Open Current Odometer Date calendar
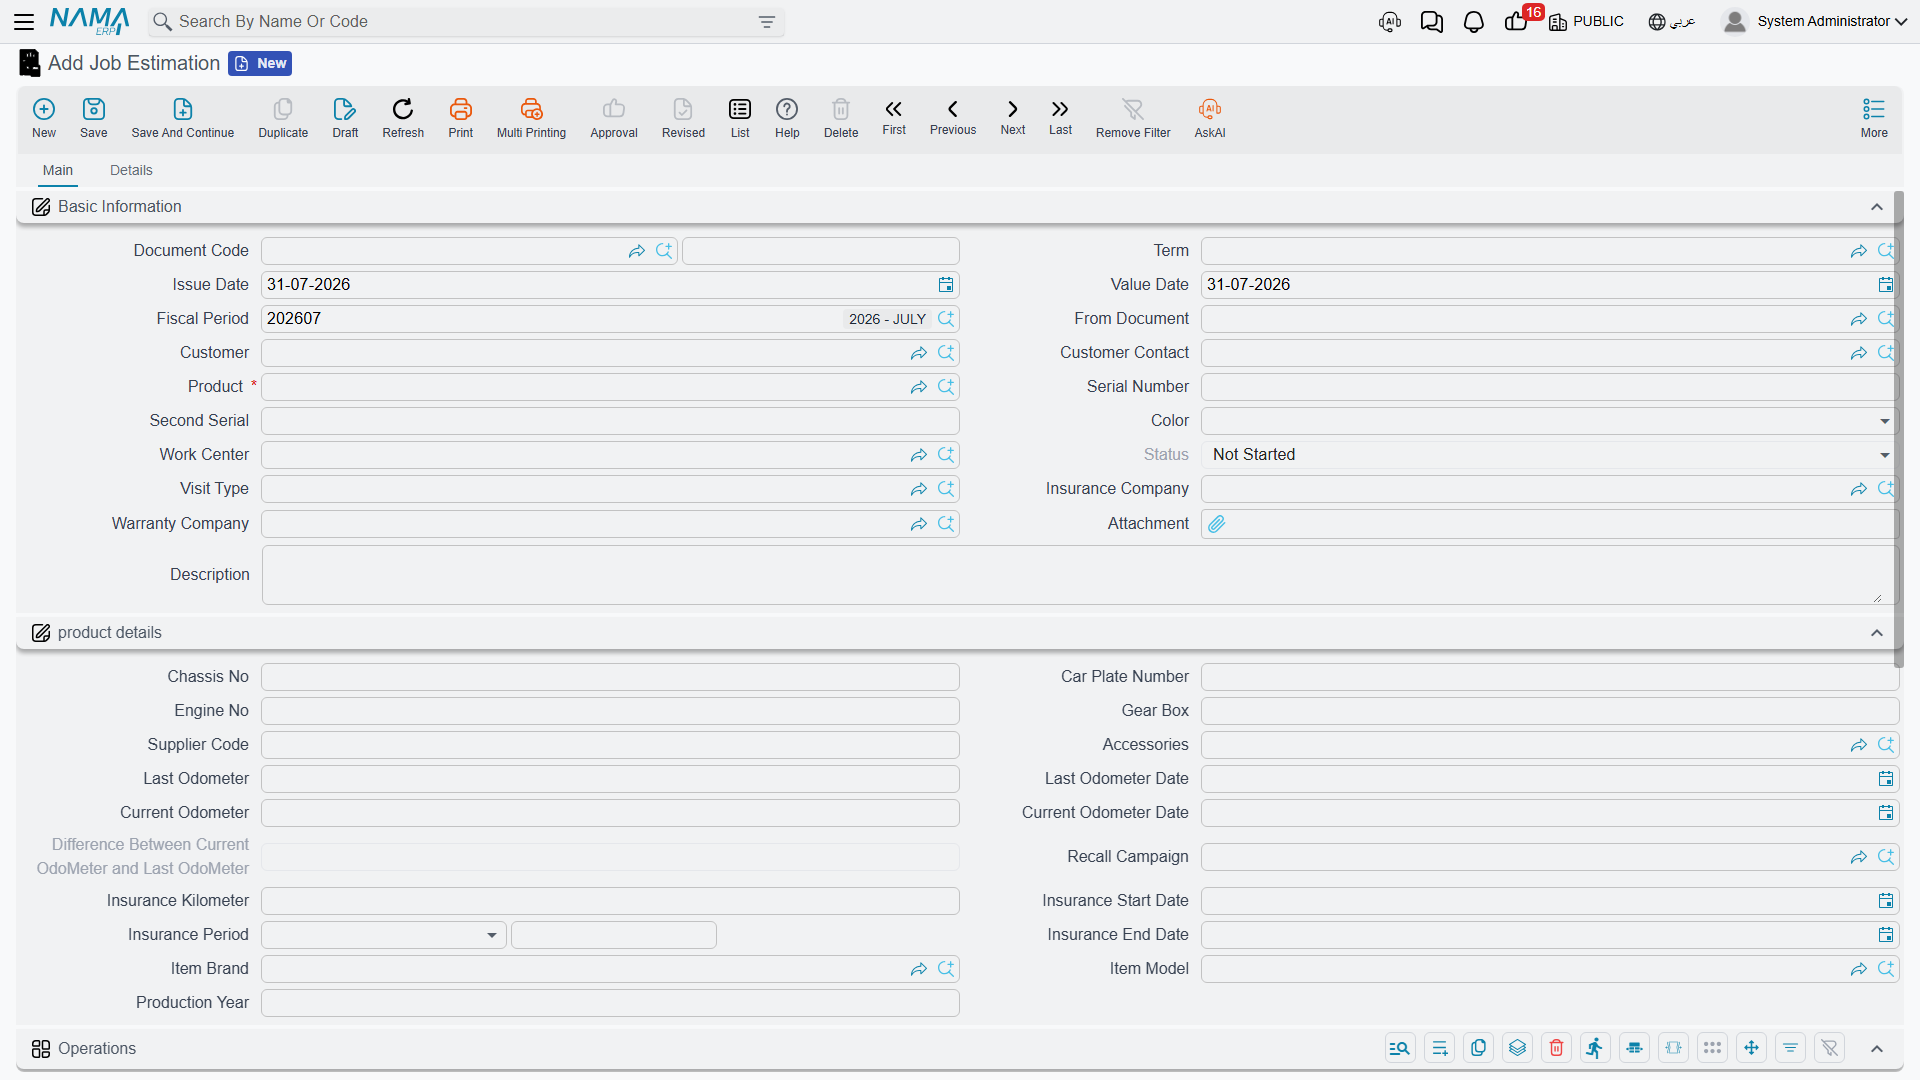The height and width of the screenshot is (1080, 1920). 1886,813
